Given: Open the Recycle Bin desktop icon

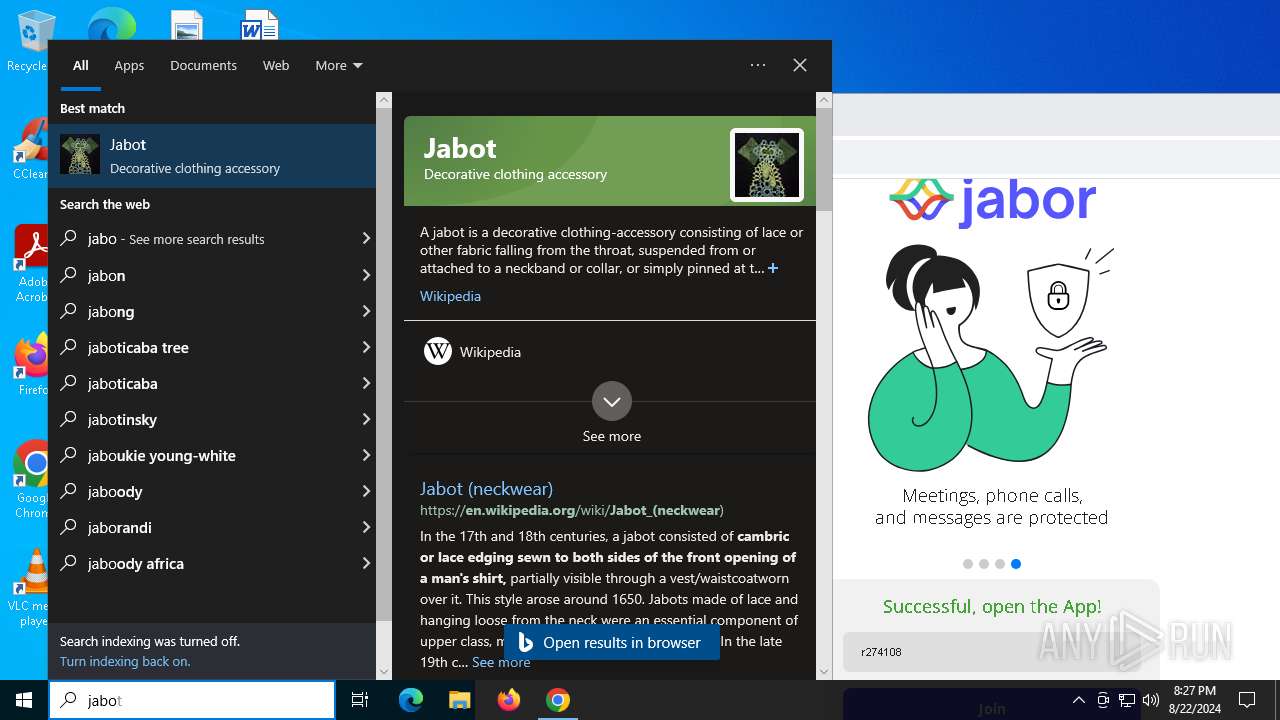Looking at the screenshot, I should 30,42.
